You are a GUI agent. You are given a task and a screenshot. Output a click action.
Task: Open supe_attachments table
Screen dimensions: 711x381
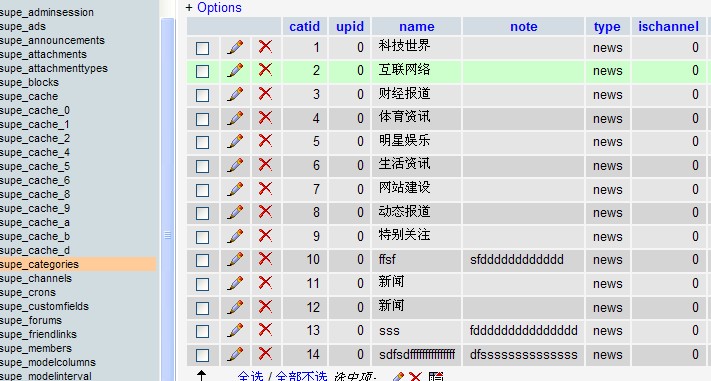43,54
